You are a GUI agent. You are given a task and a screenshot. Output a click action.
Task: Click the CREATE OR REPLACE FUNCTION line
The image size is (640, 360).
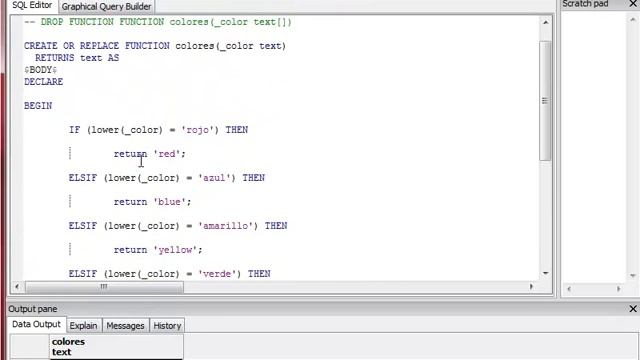tap(155, 46)
